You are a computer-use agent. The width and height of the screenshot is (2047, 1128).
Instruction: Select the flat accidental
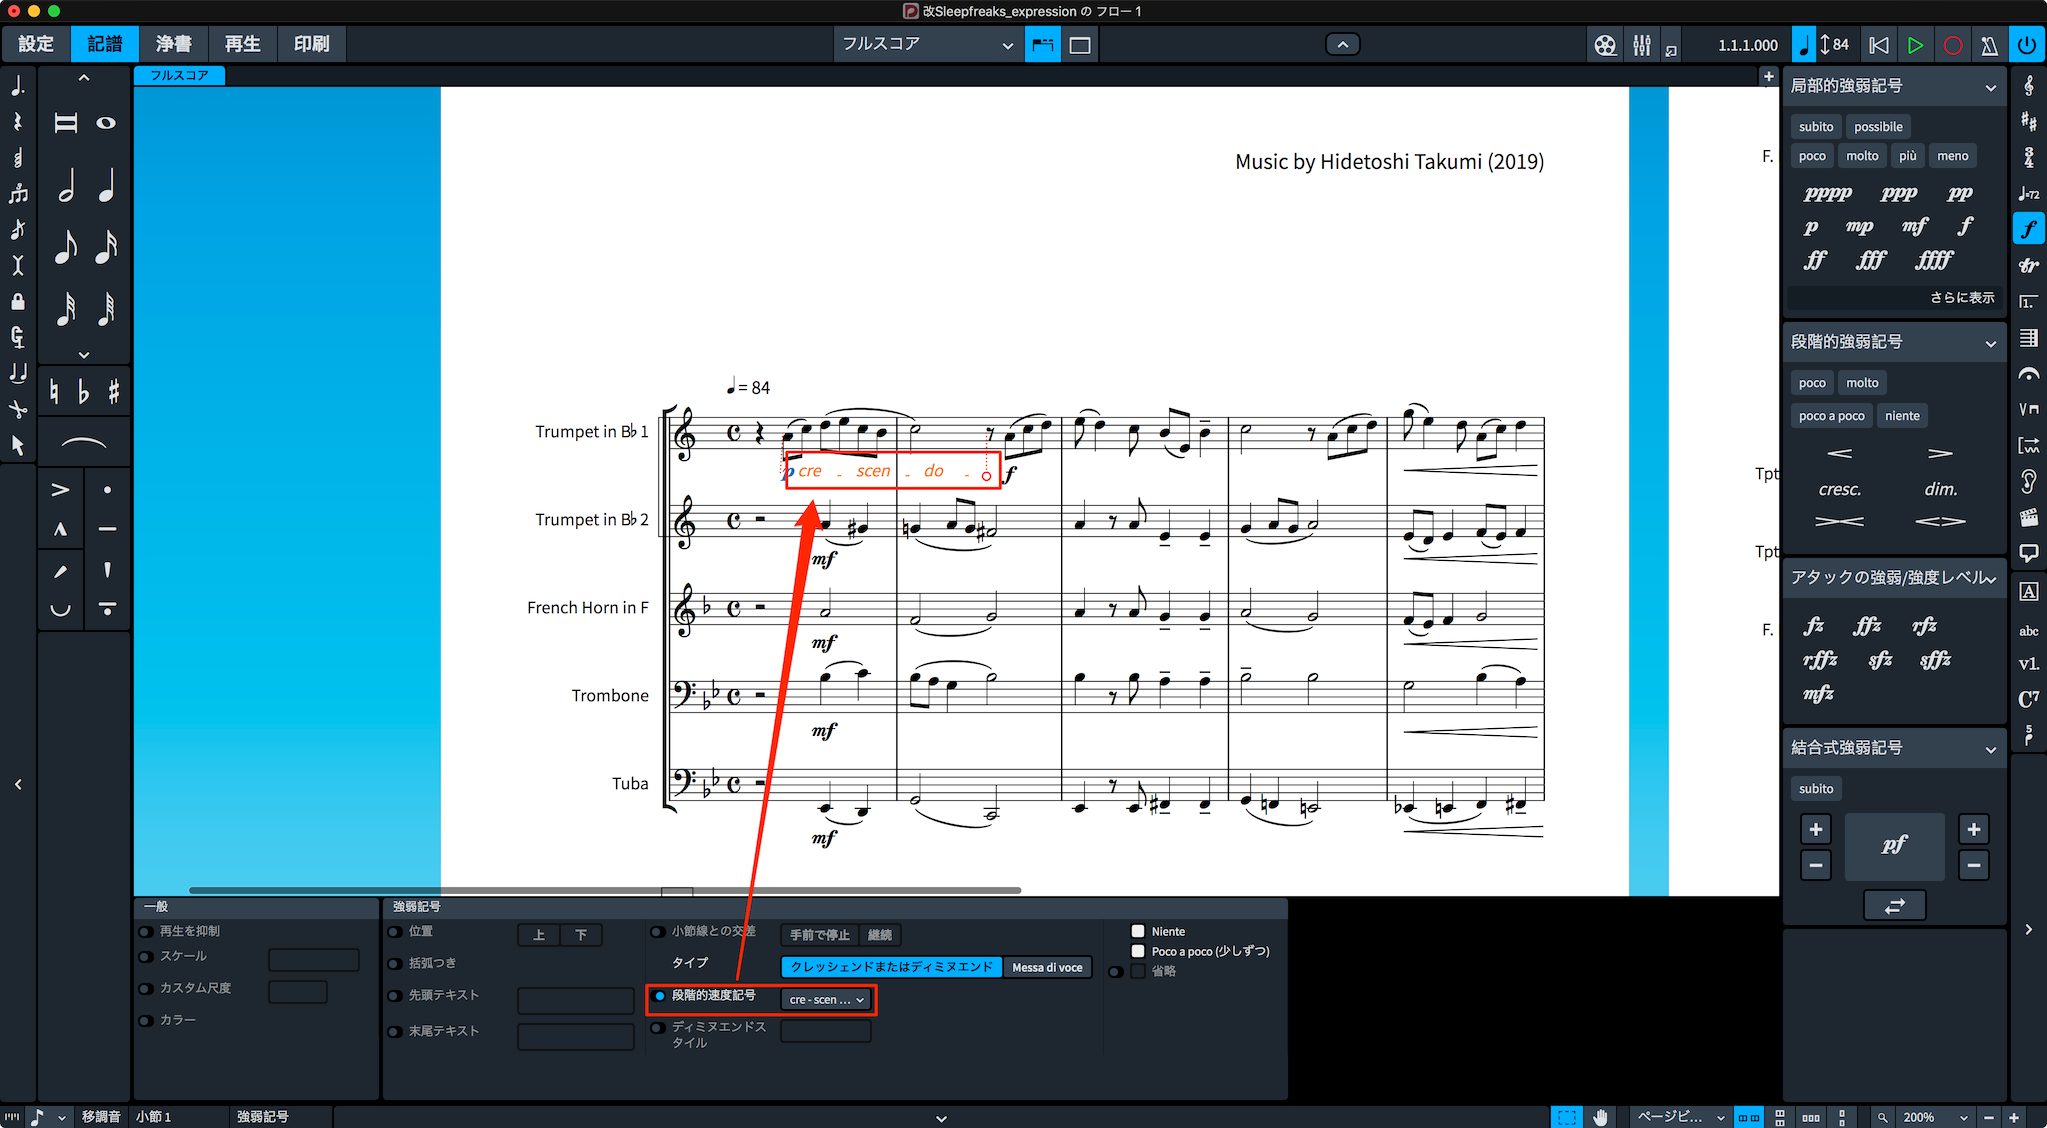[x=84, y=392]
